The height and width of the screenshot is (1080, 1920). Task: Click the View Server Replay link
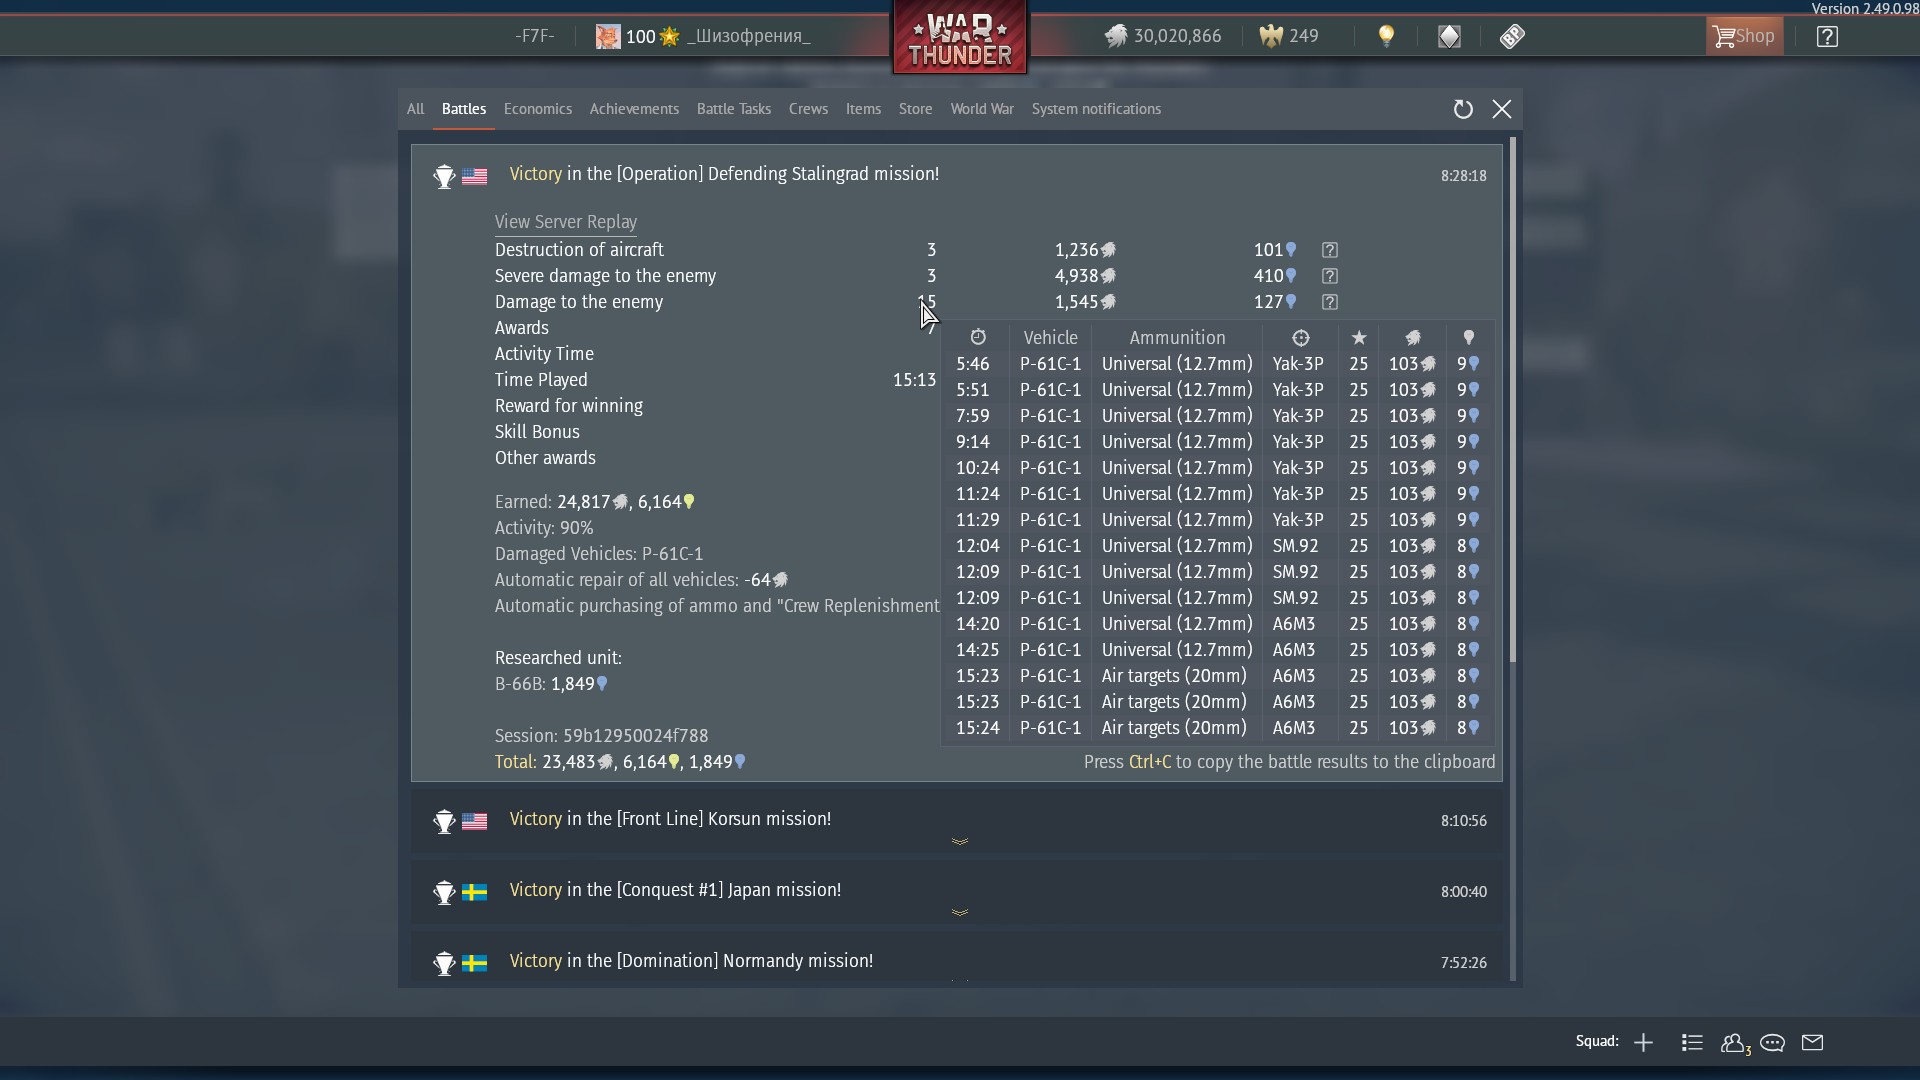coord(565,222)
